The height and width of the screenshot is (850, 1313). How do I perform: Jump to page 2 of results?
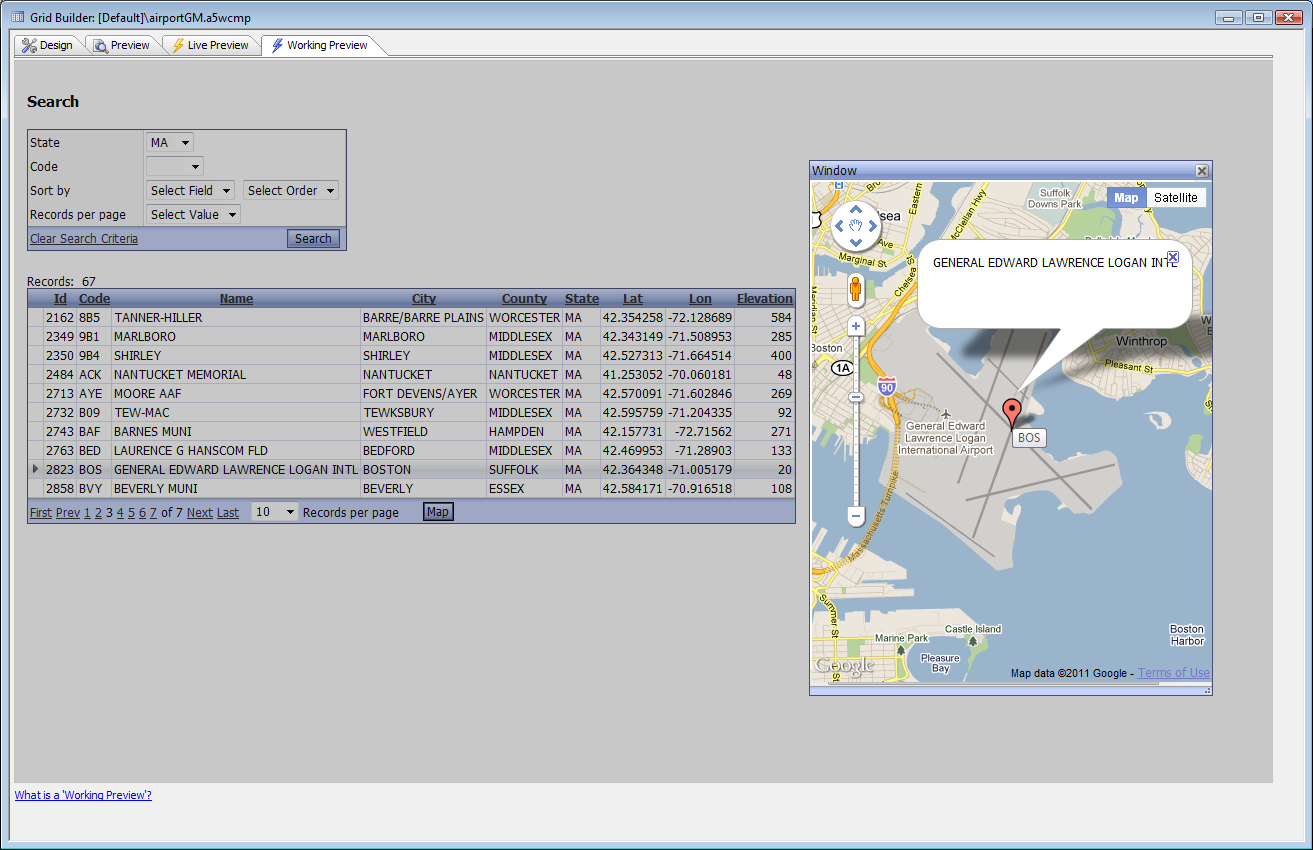[x=98, y=513]
